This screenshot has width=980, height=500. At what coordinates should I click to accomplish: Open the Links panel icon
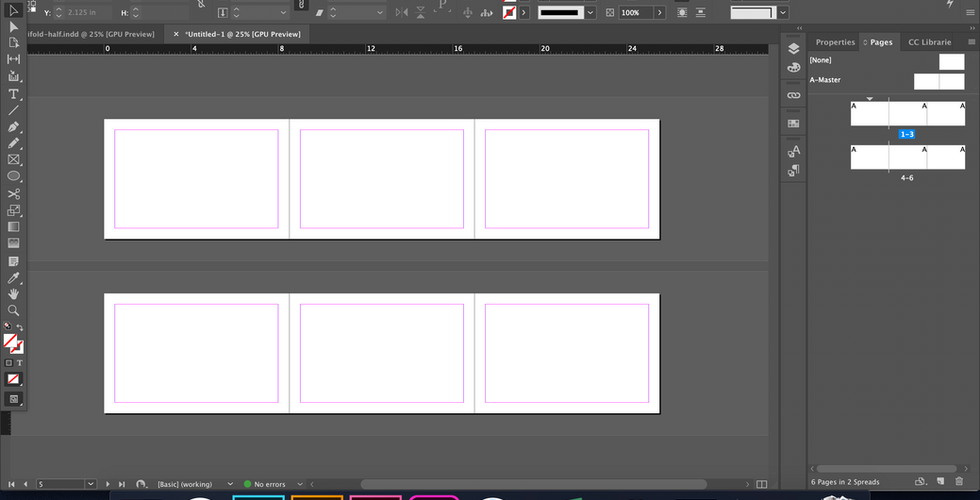(793, 95)
